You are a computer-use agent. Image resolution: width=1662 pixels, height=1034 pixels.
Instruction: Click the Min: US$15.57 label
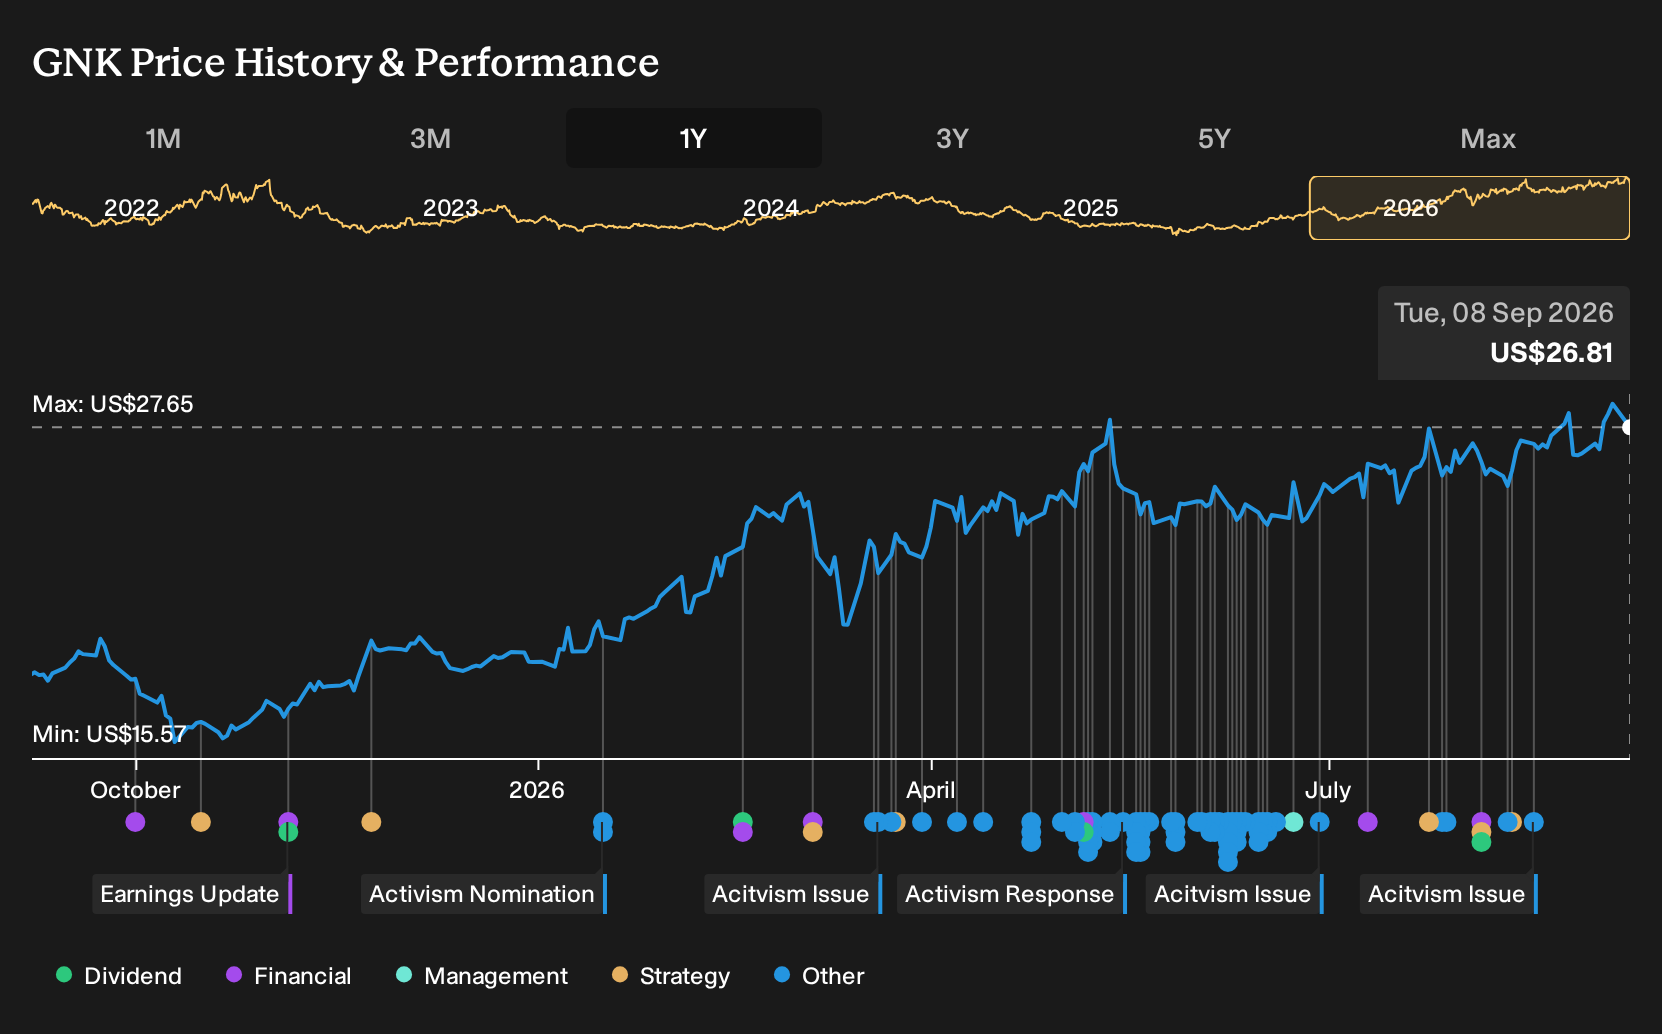click(109, 734)
